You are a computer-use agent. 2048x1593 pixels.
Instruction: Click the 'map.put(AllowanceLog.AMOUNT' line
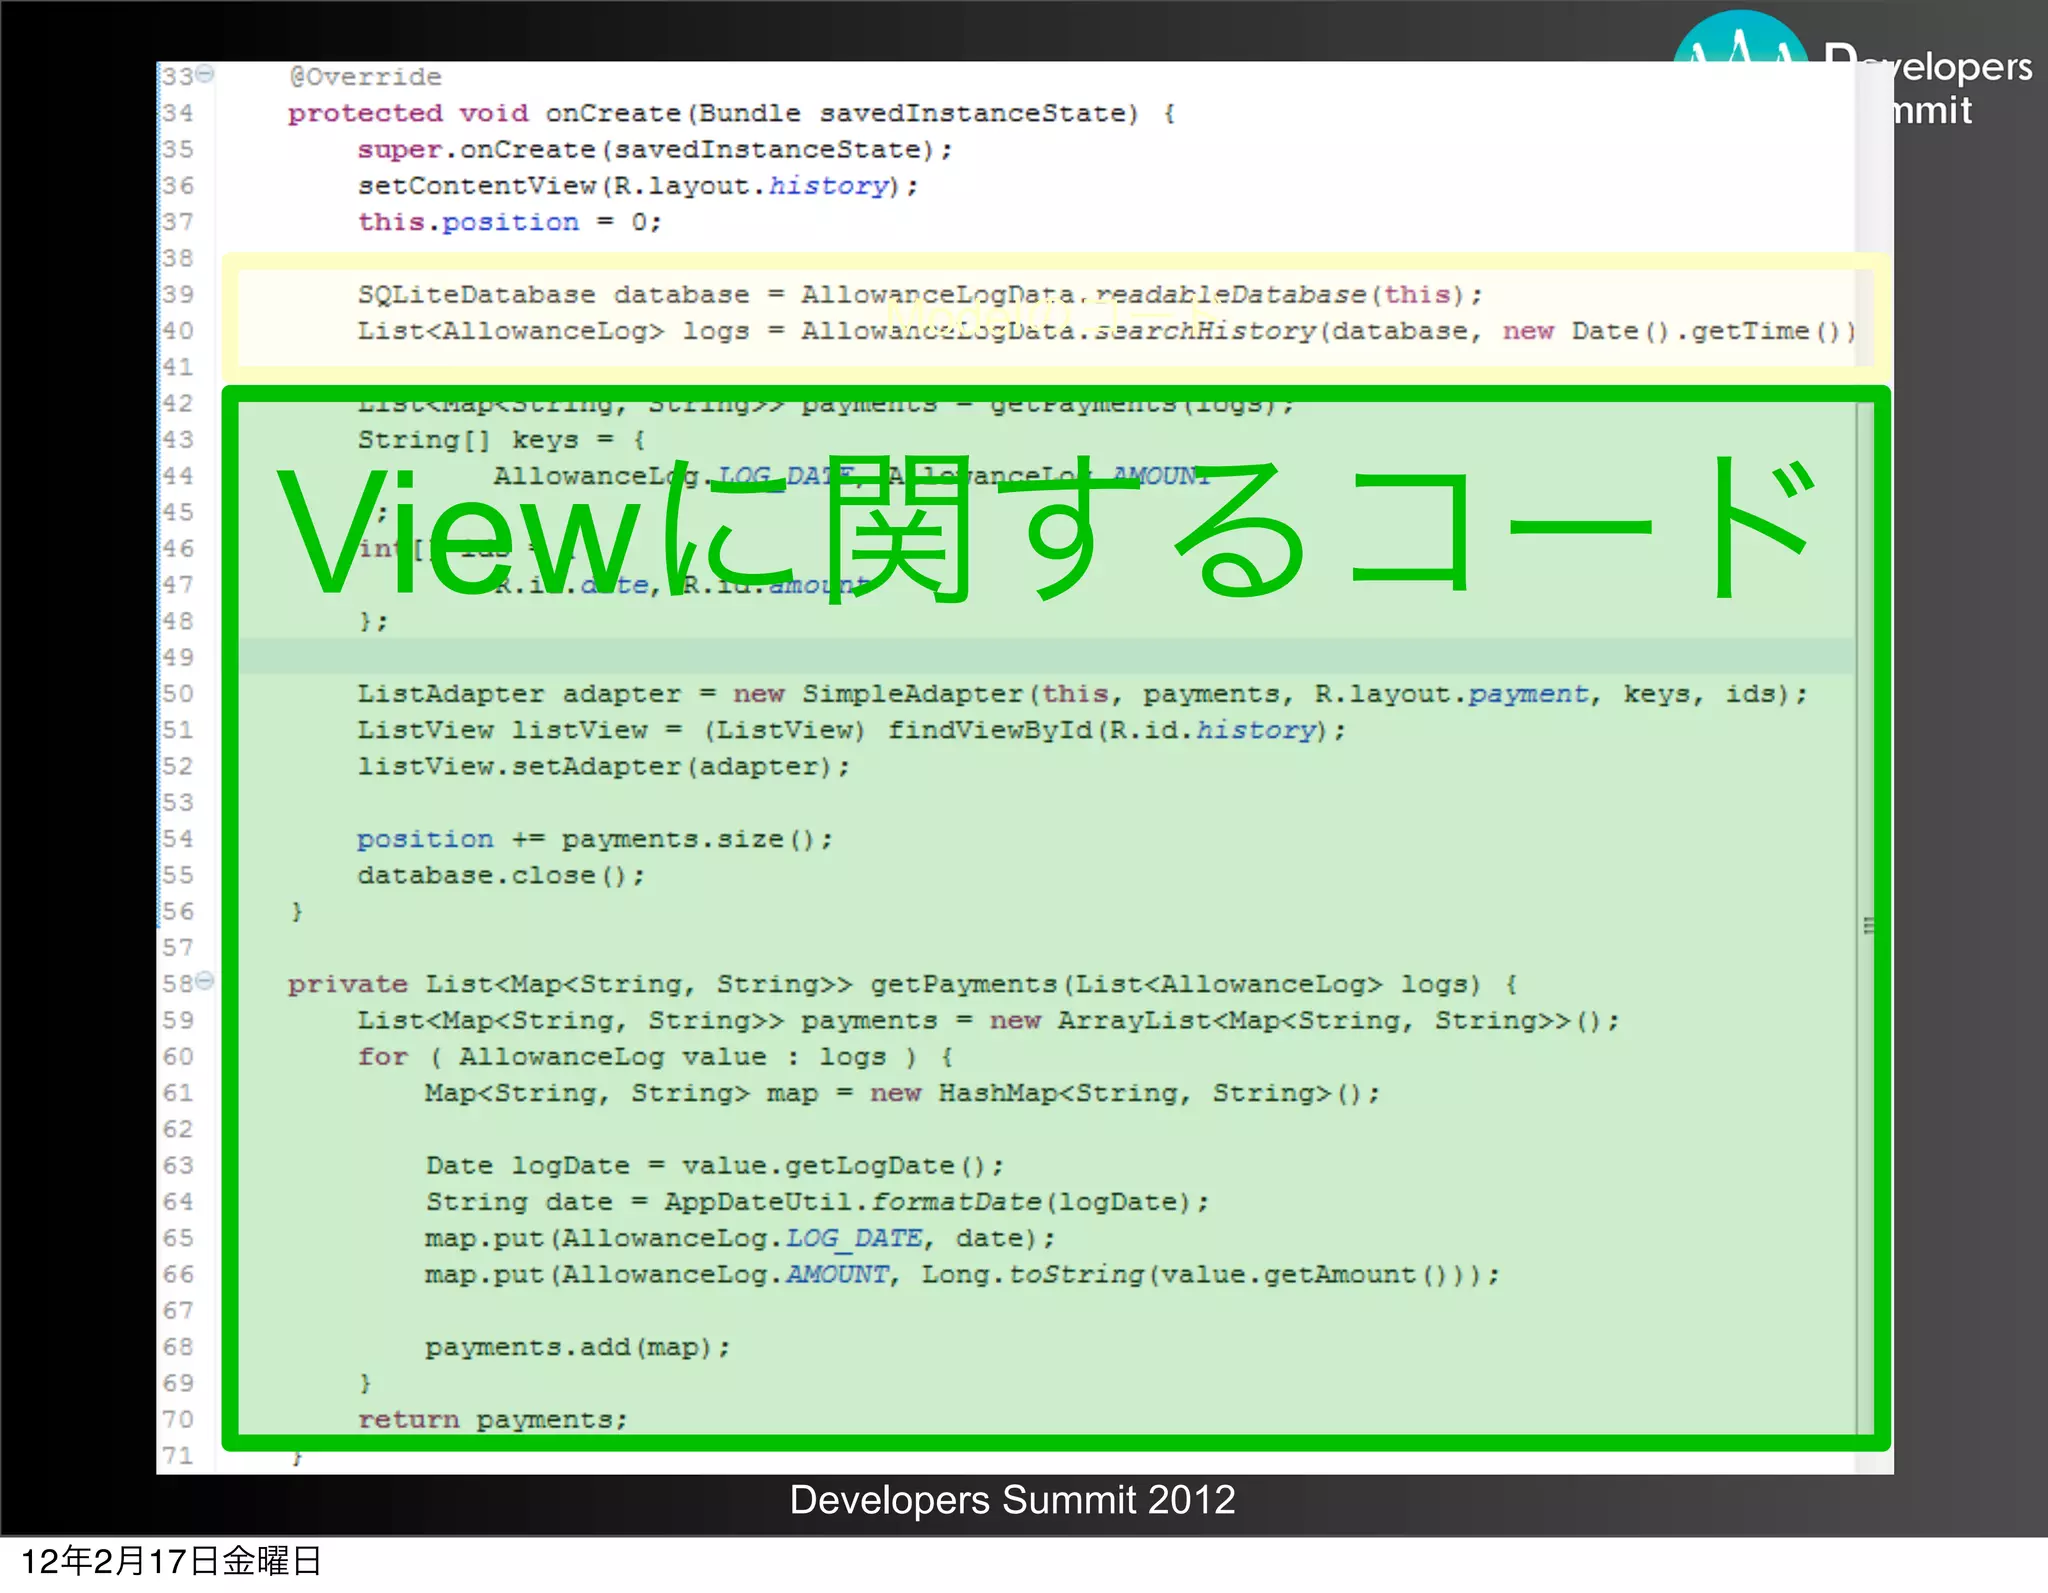[x=963, y=1275]
